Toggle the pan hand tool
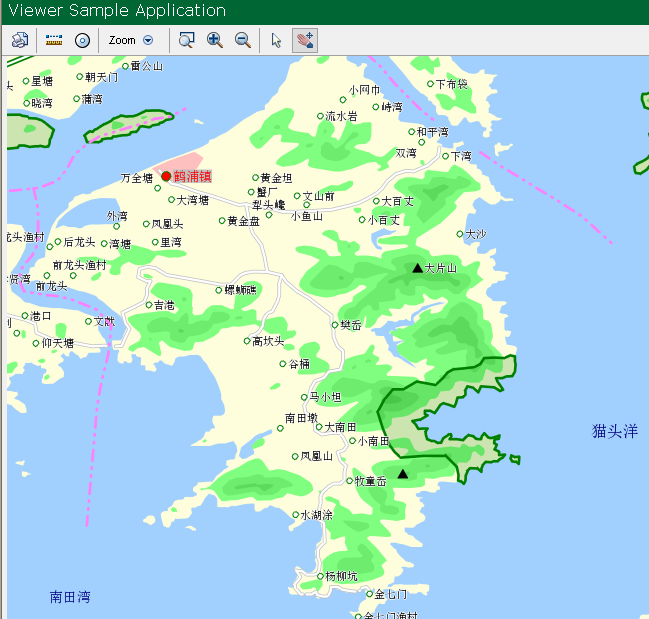Screen dimensions: 649x619 [x=305, y=40]
